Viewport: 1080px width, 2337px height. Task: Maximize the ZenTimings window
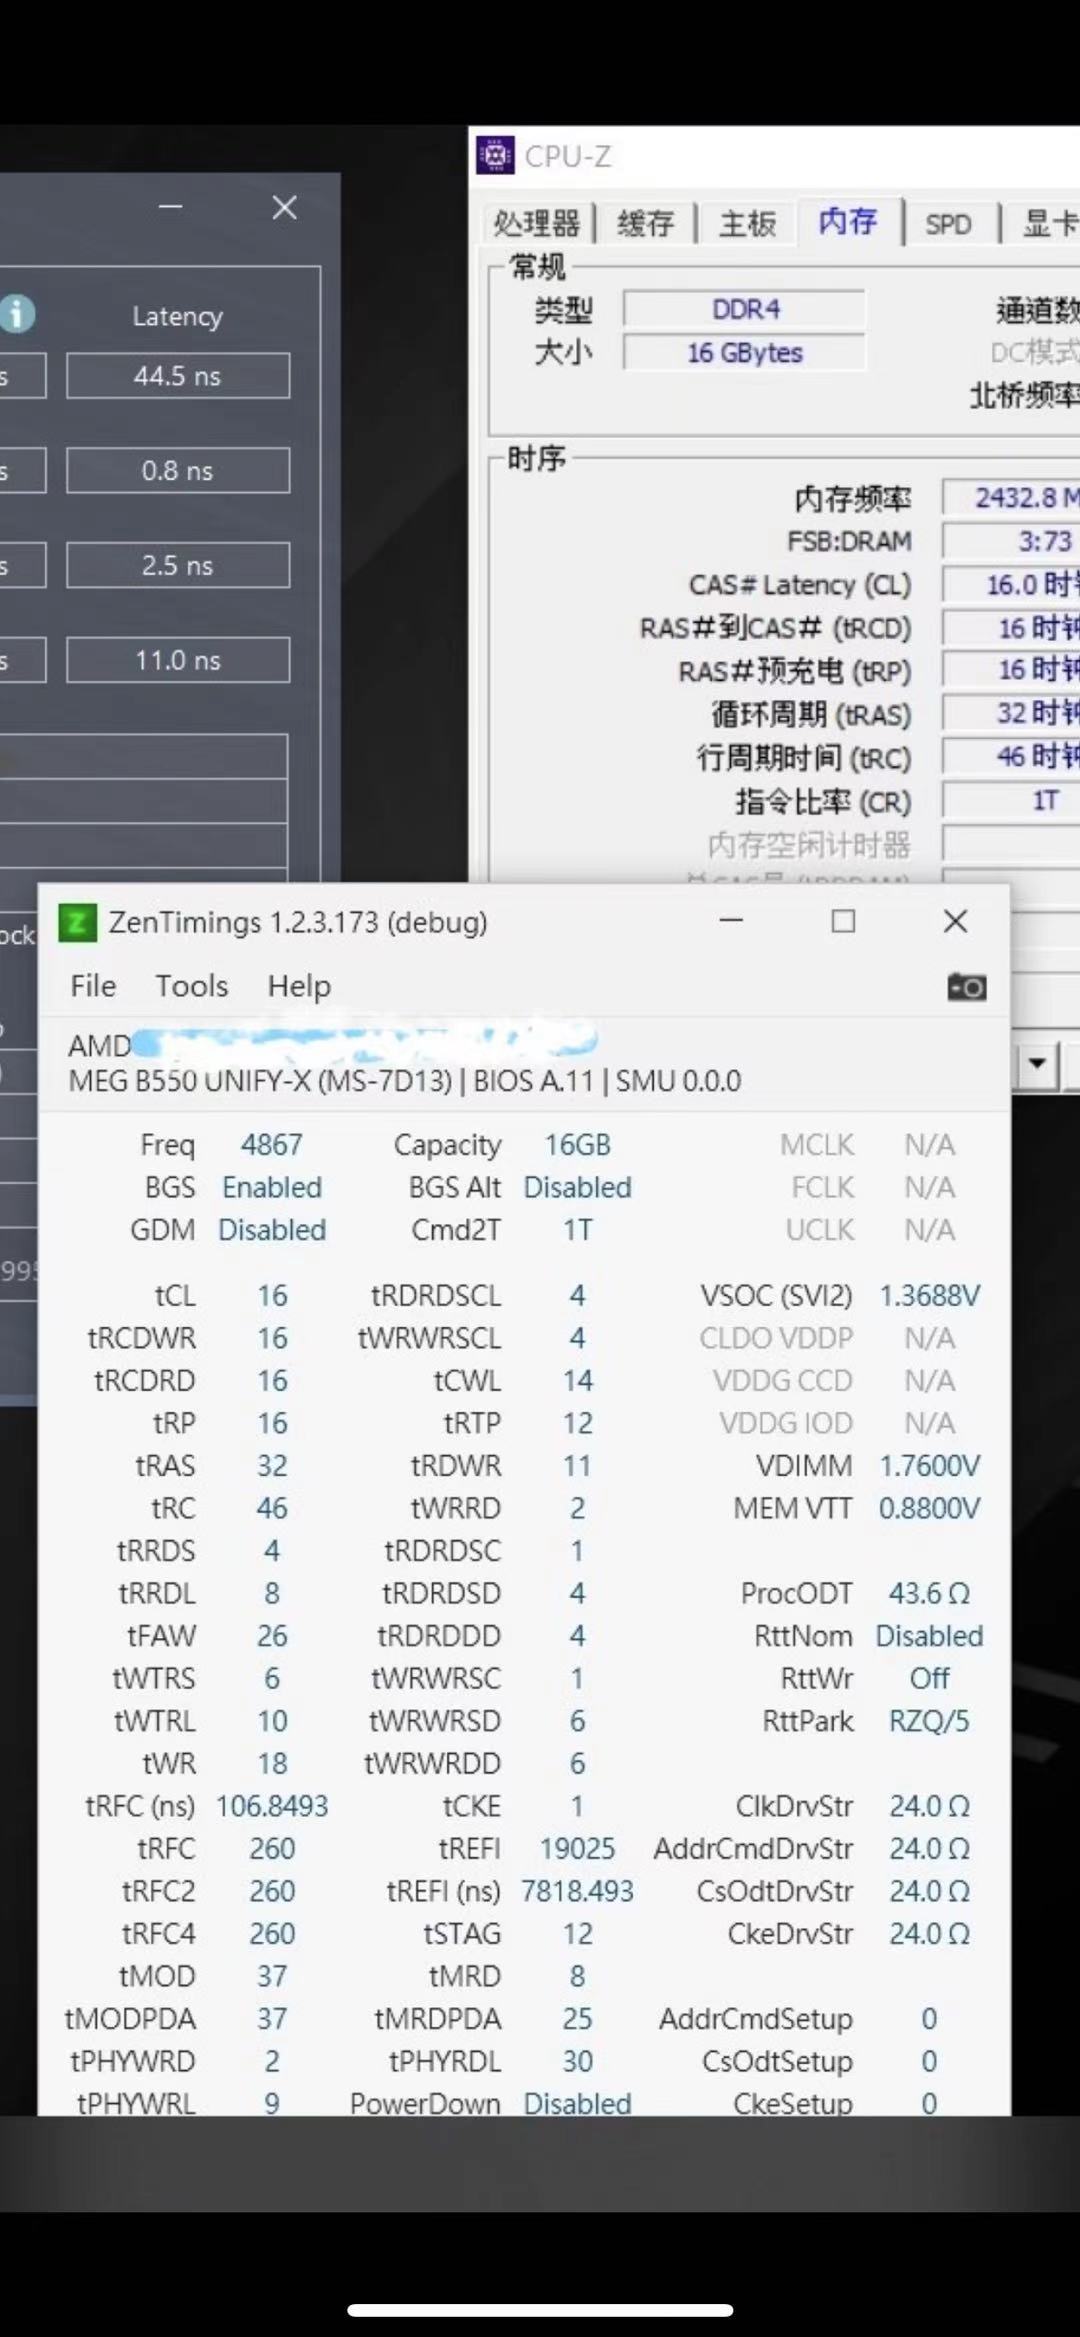pos(843,921)
